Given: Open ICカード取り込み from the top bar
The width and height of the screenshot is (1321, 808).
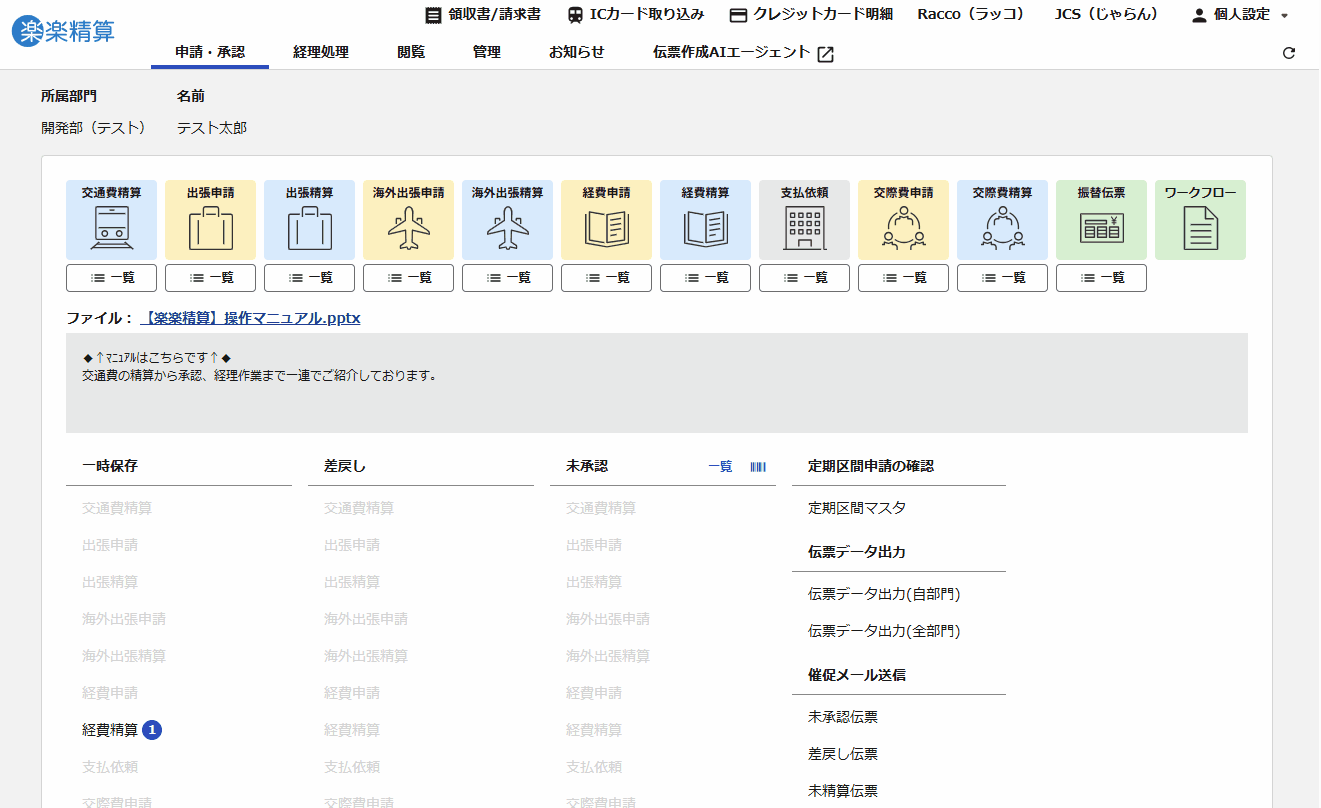Looking at the screenshot, I should 635,15.
